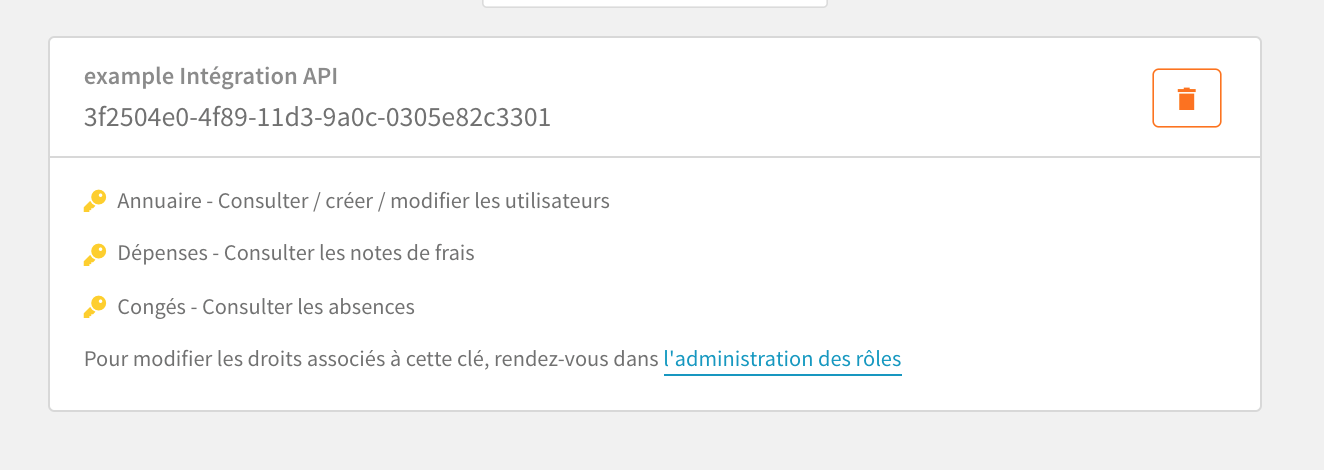1324x470 pixels.
Task: Click 'modifier les utilisateurs' text
Action: pos(500,201)
